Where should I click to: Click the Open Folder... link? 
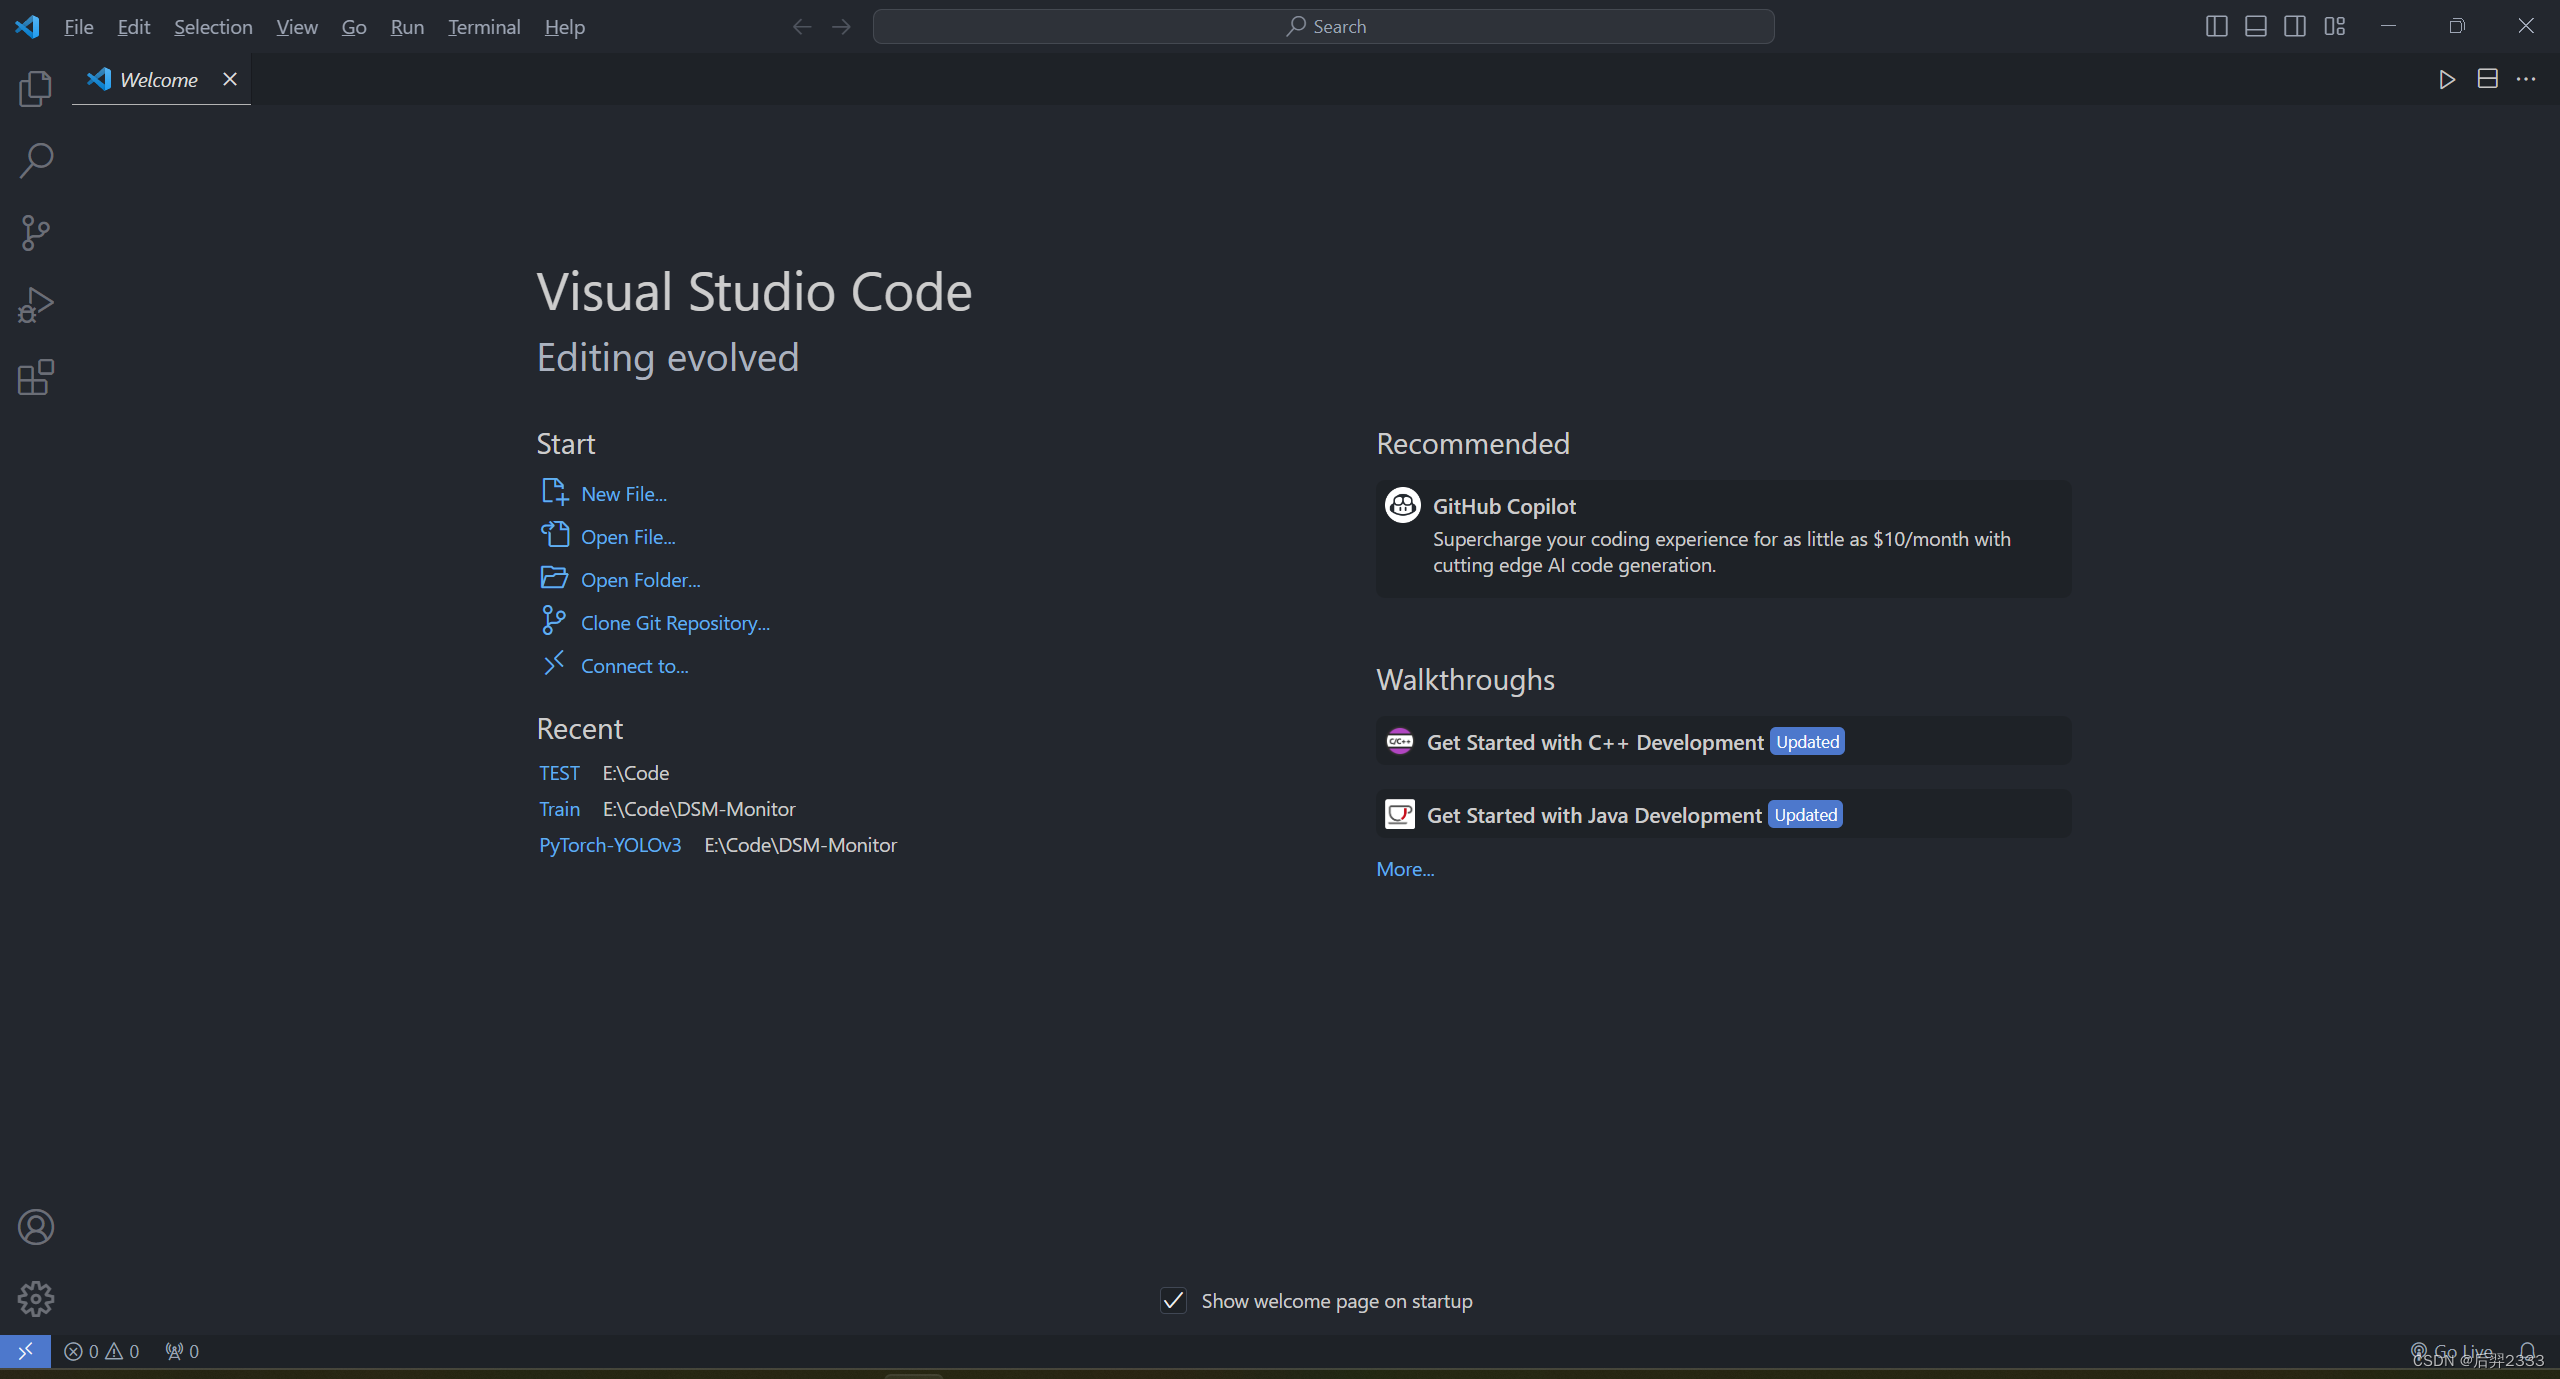click(x=641, y=580)
